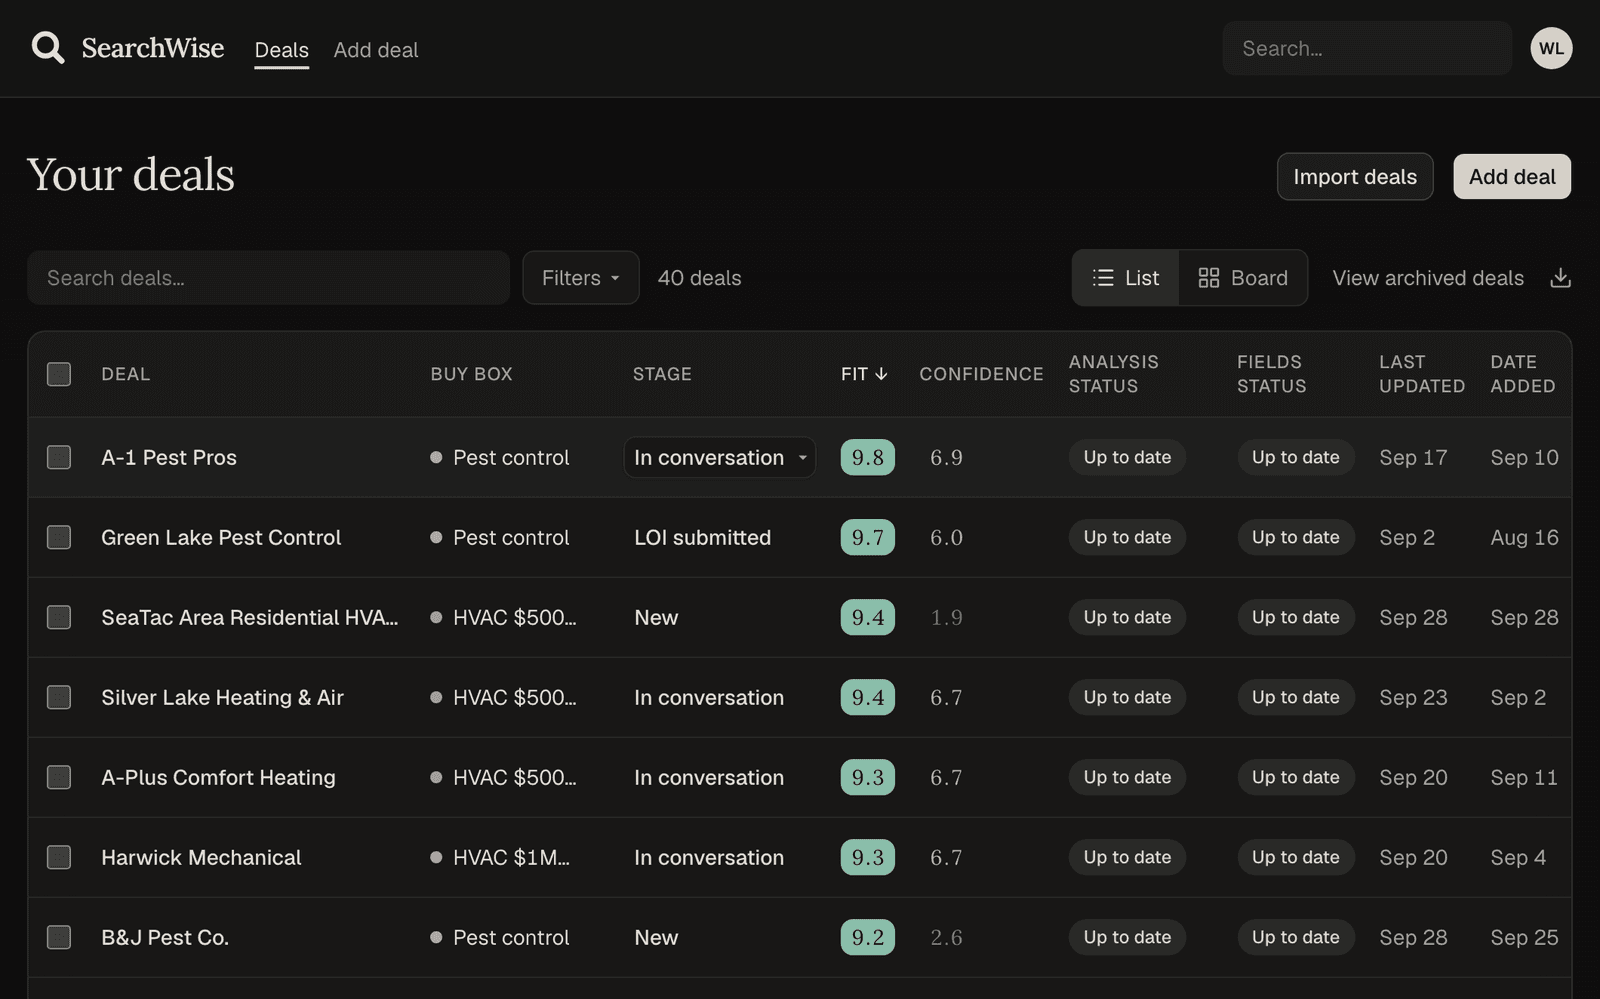Check the SeaTac Area Residential row checkbox
This screenshot has width=1600, height=999.
point(59,617)
